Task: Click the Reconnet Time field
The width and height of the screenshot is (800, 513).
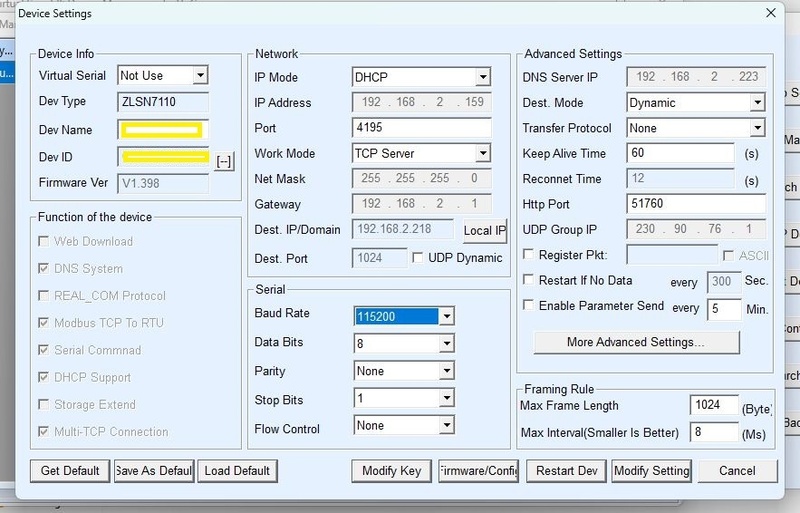Action: 680,178
